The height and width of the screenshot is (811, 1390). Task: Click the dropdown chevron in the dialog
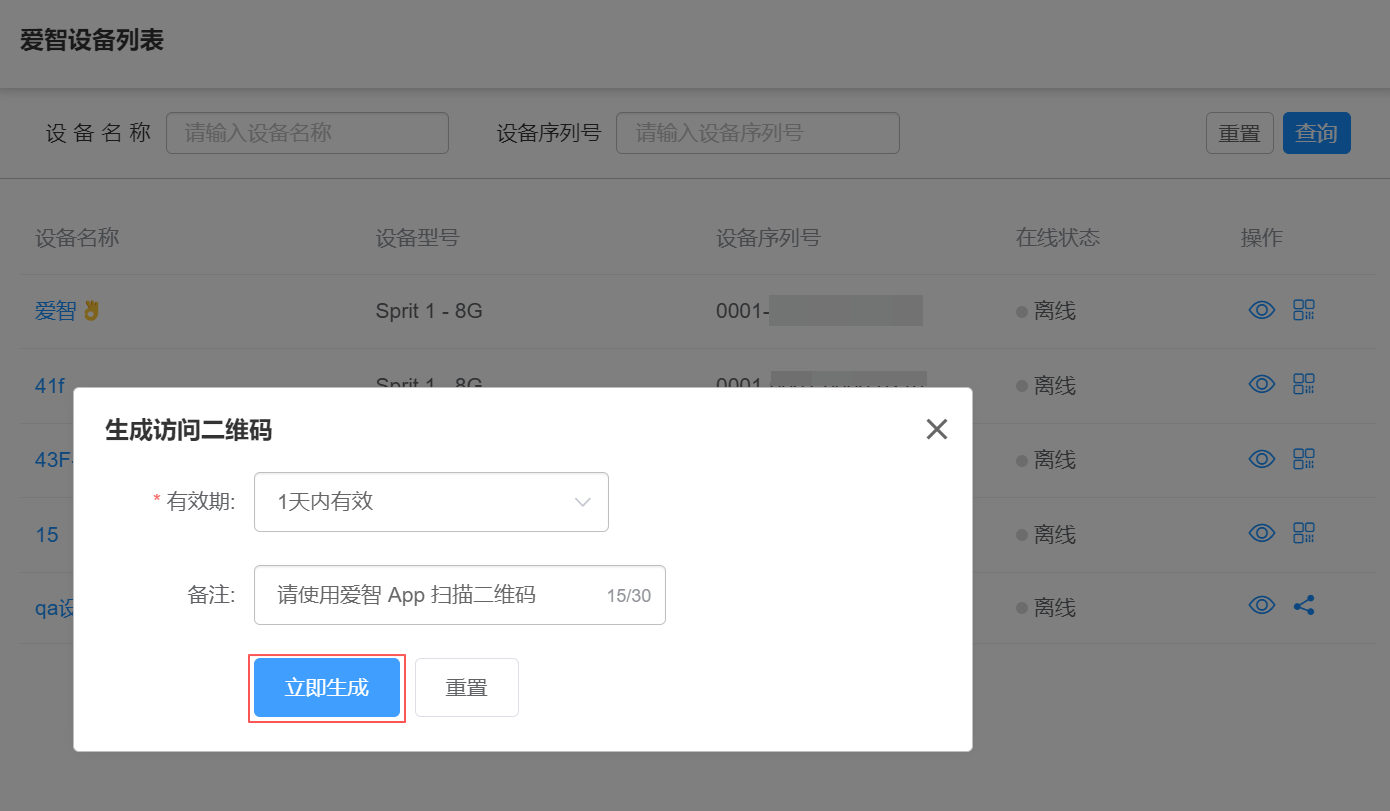click(x=583, y=501)
